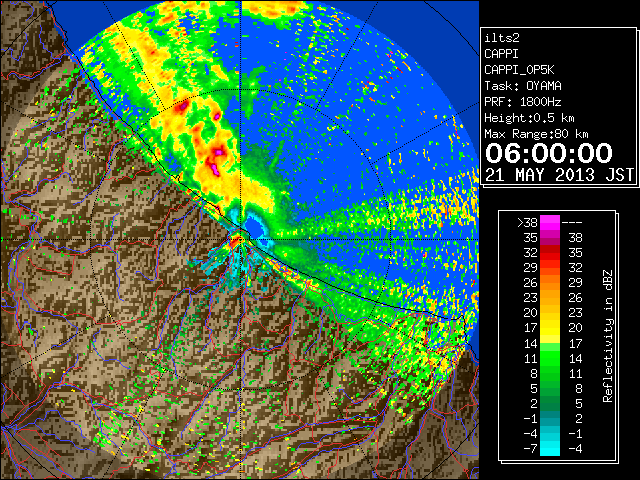Click 'Task: OYAMA' text
Viewport: 640px width, 480px height.
[523, 86]
